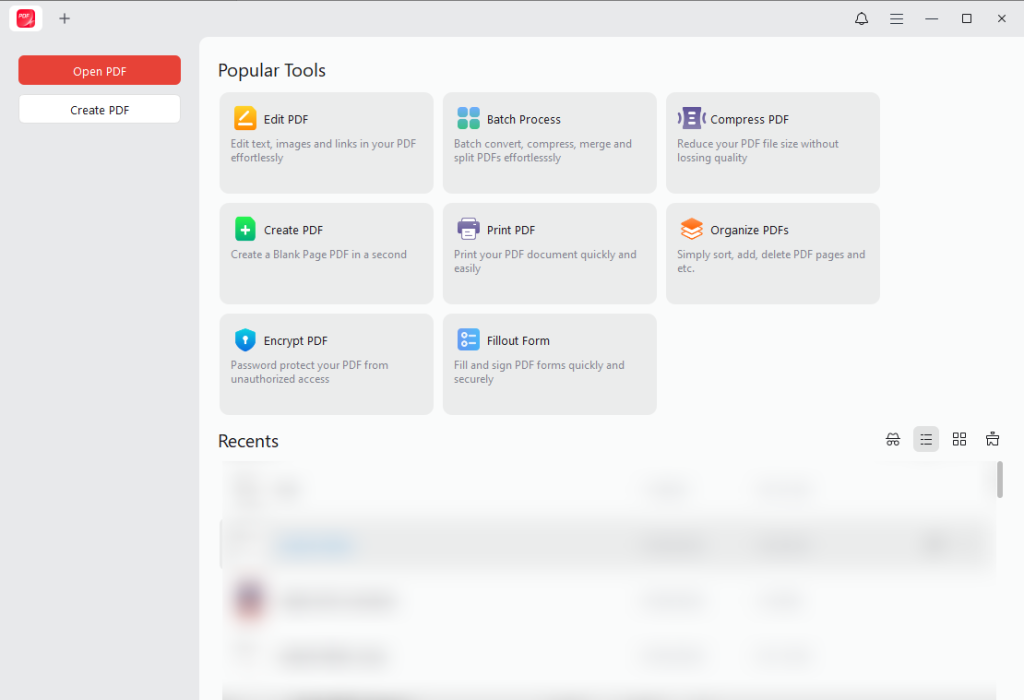Click the Edit PDF pencil icon

[245, 118]
